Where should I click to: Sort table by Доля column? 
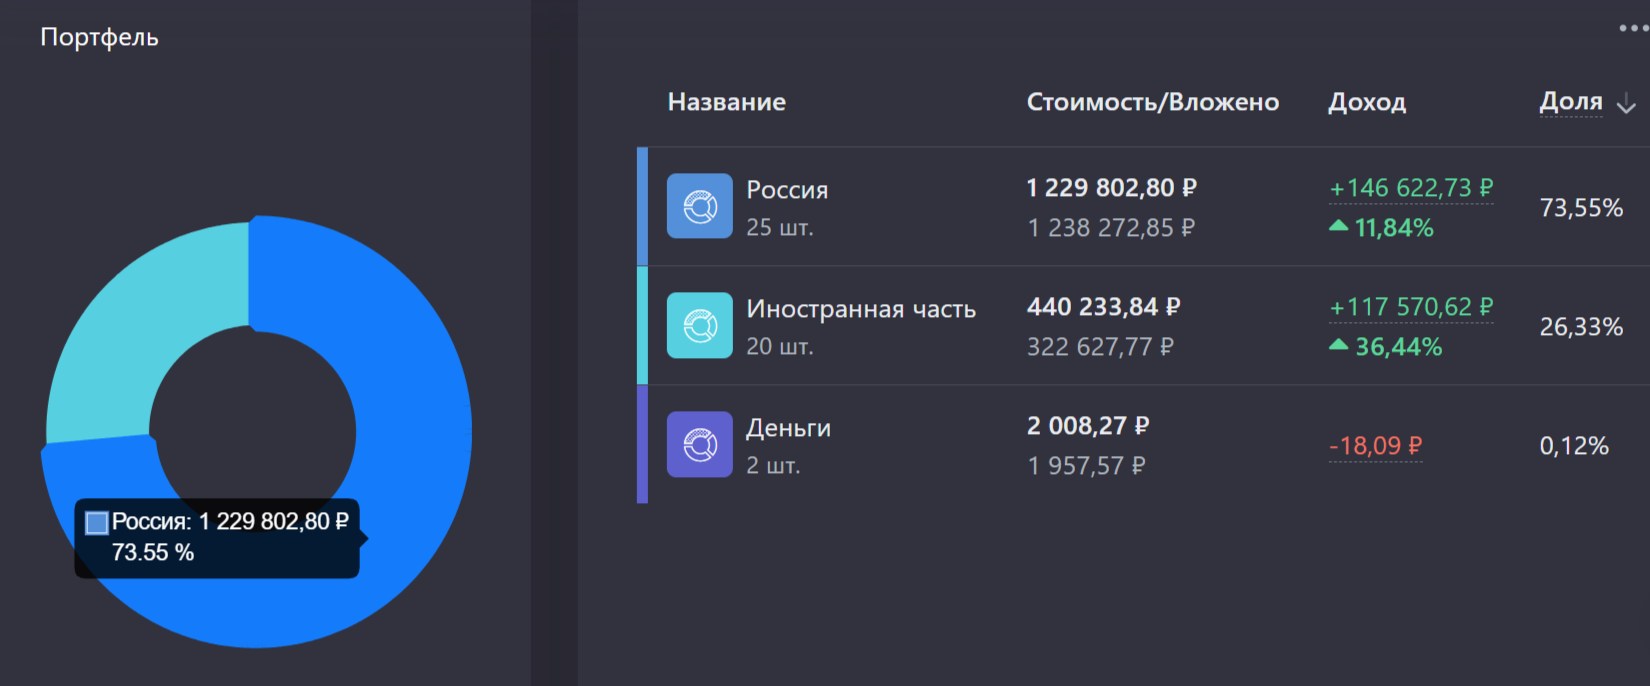click(1570, 102)
